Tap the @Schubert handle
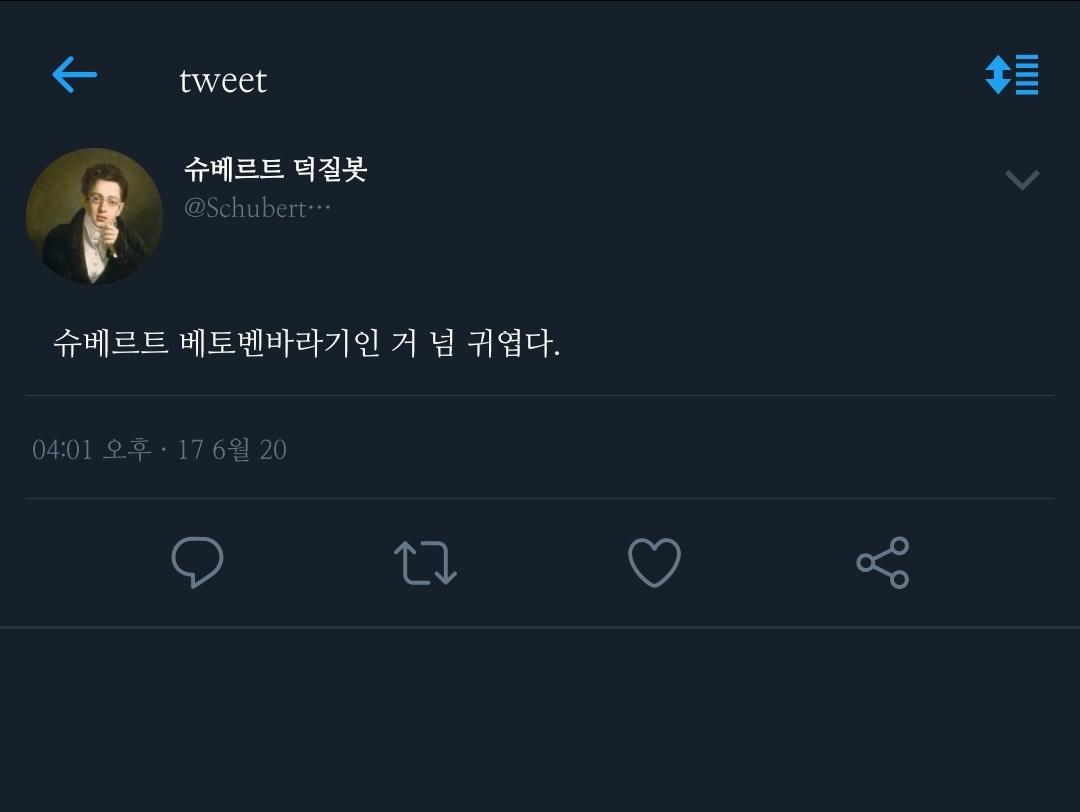This screenshot has height=812, width=1080. tap(246, 208)
